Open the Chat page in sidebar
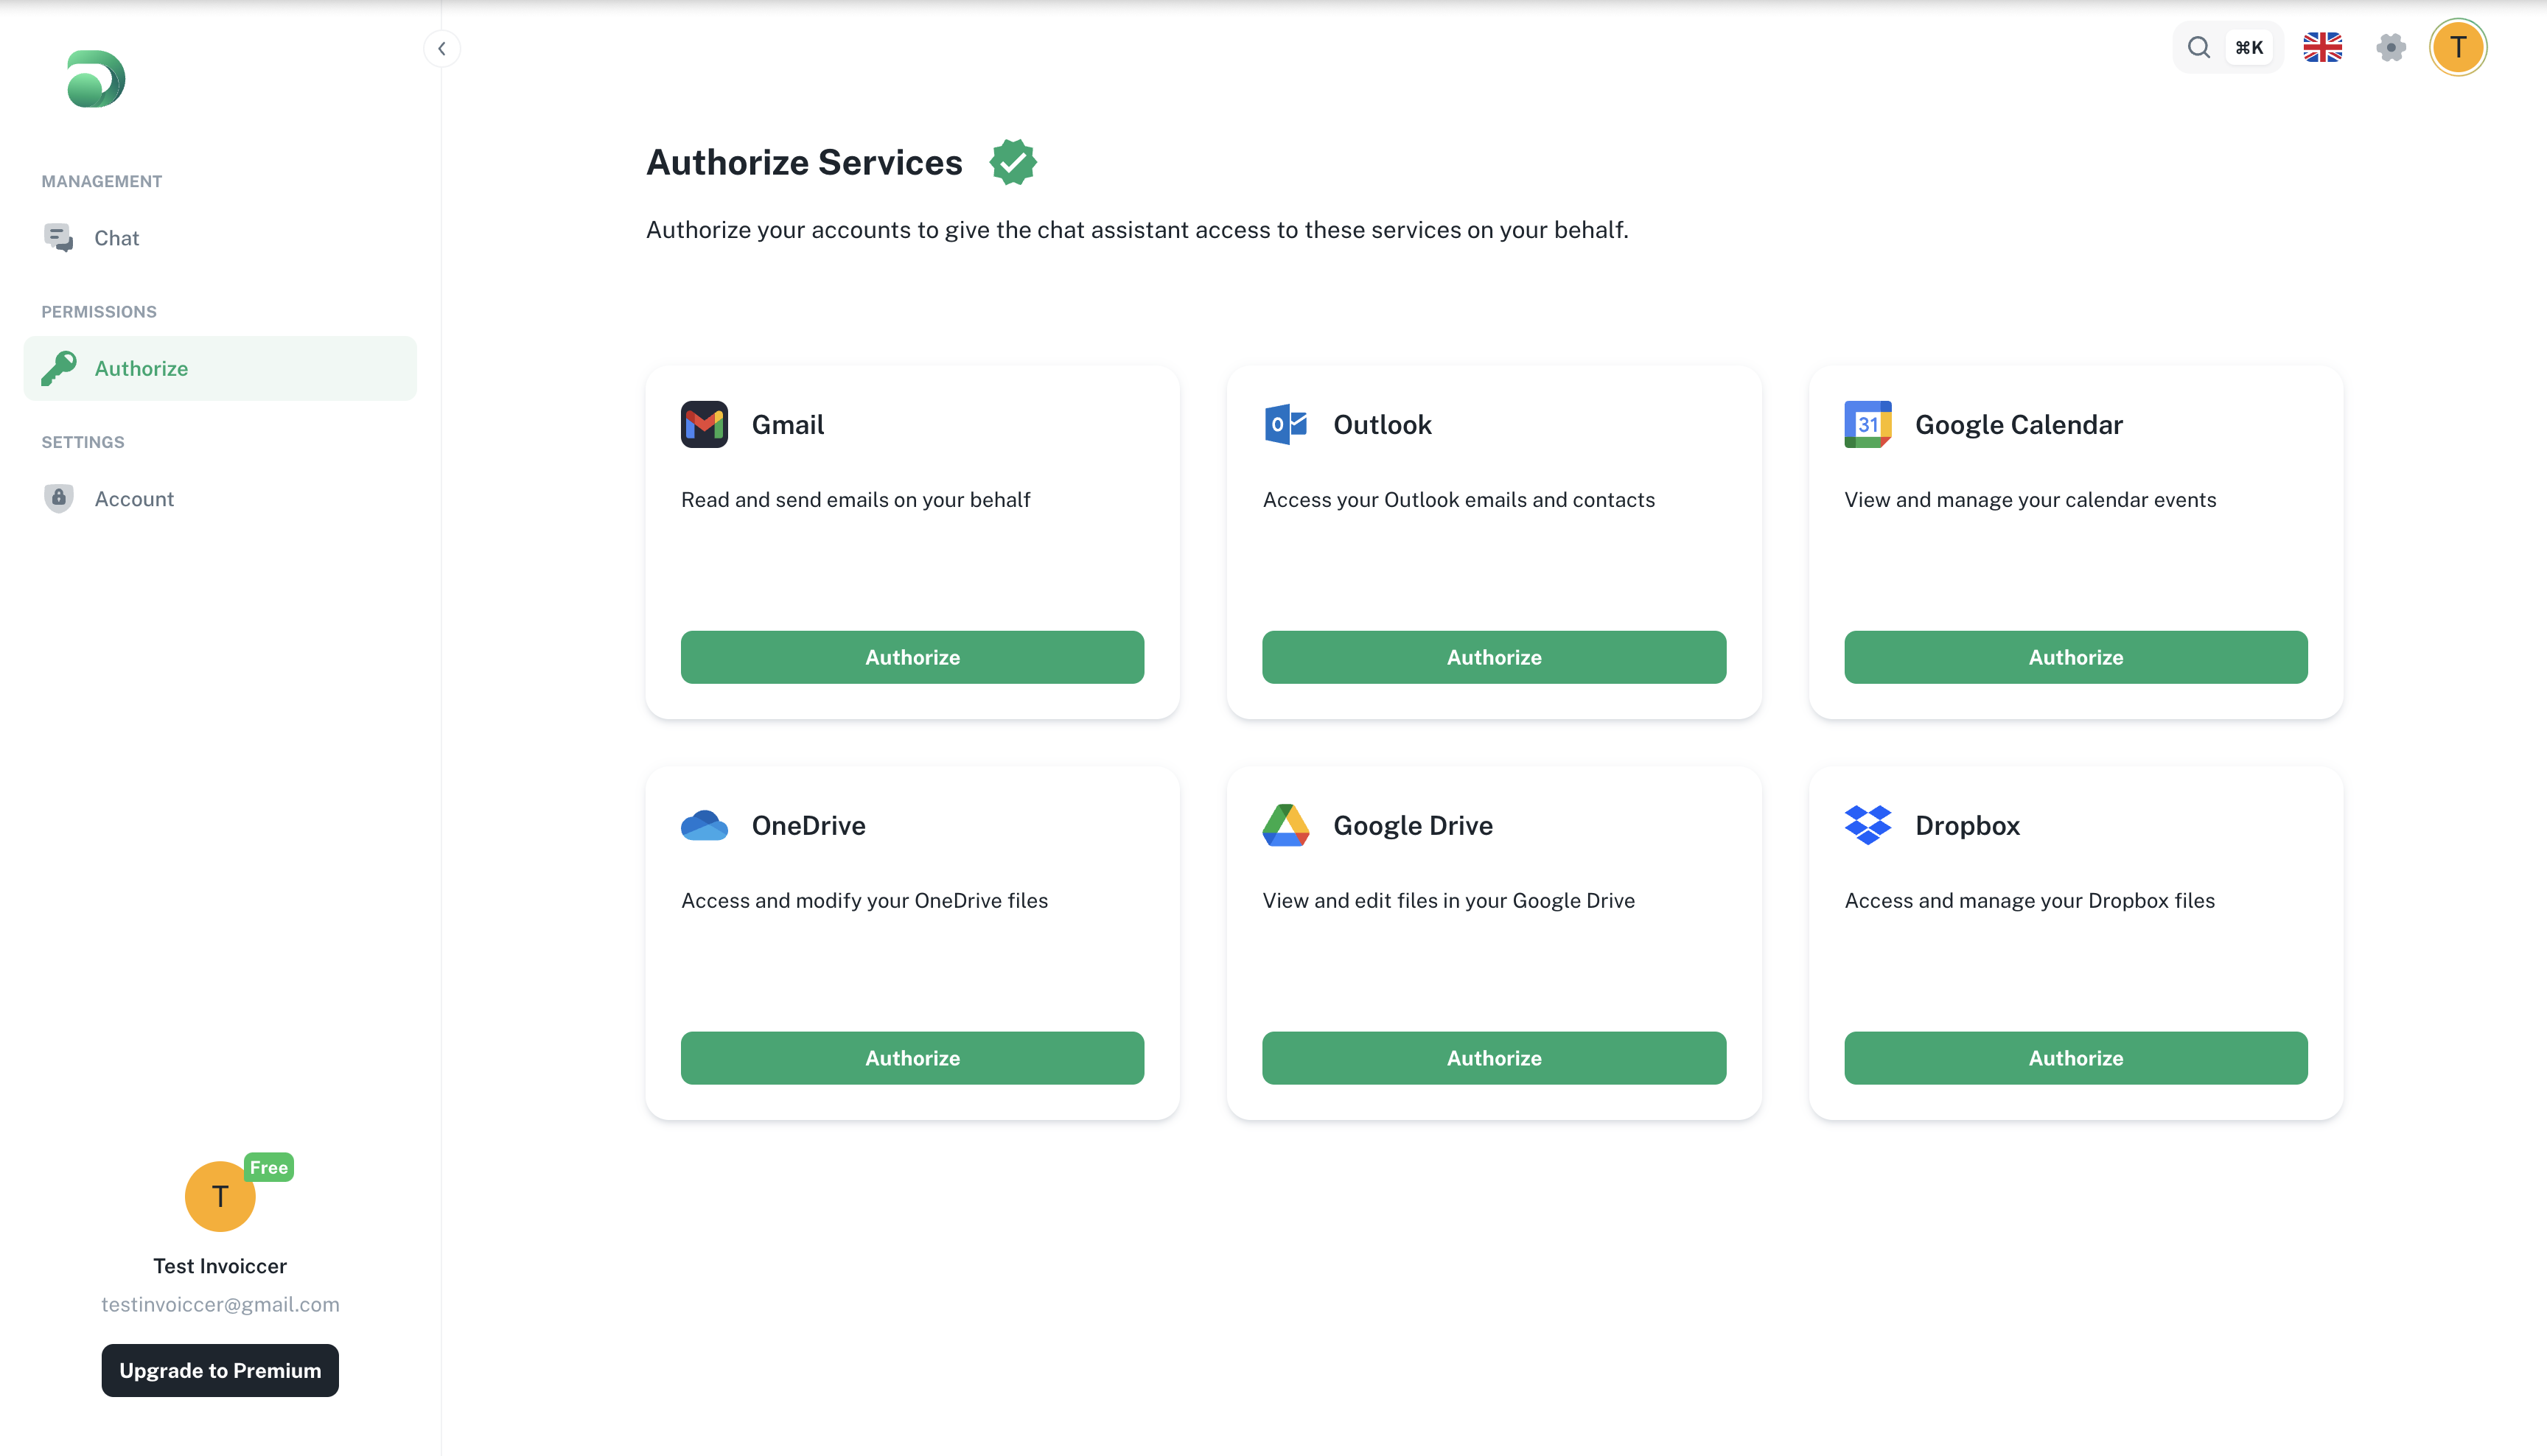Image resolution: width=2547 pixels, height=1456 pixels. 220,238
